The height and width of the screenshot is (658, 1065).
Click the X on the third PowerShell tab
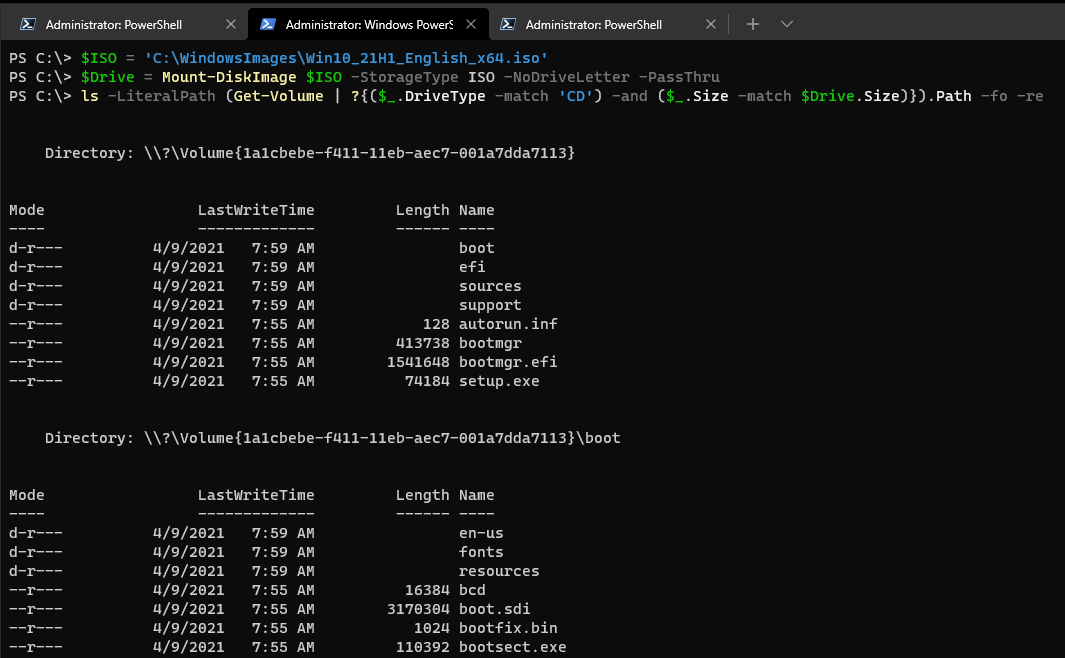pyautogui.click(x=711, y=22)
